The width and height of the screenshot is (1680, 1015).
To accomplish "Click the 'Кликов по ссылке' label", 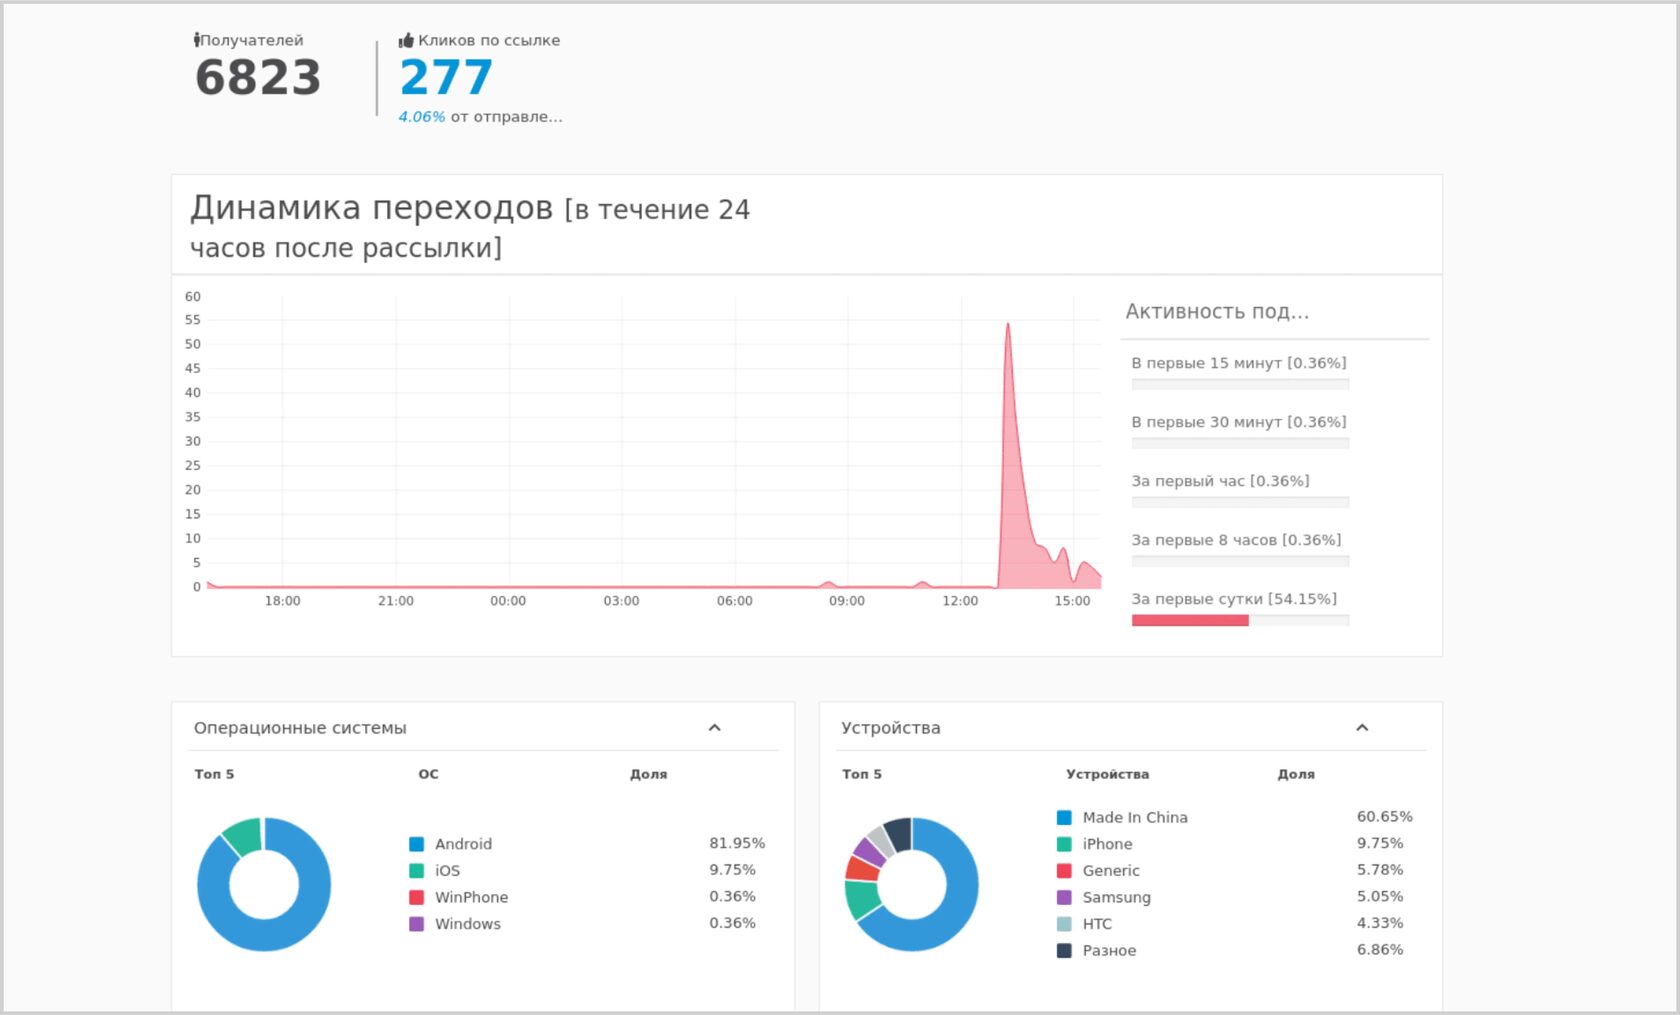I will coord(489,40).
